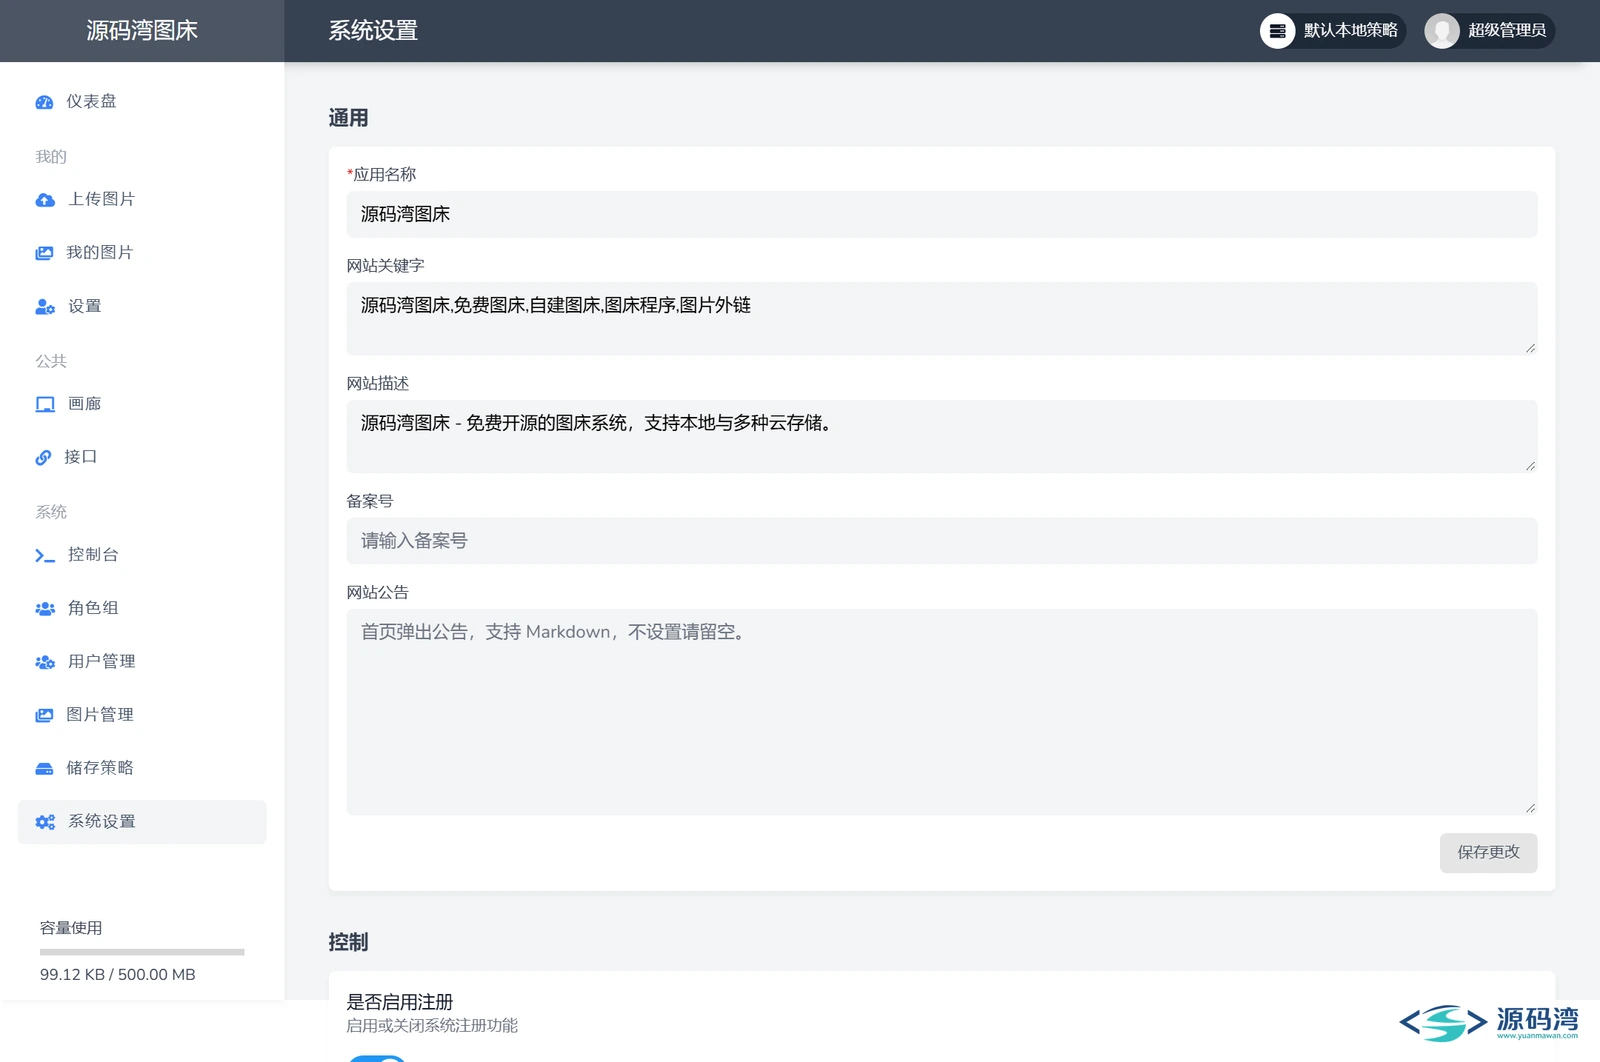Open 用户管理 sidebar menu item
1600x1062 pixels.
(142, 662)
